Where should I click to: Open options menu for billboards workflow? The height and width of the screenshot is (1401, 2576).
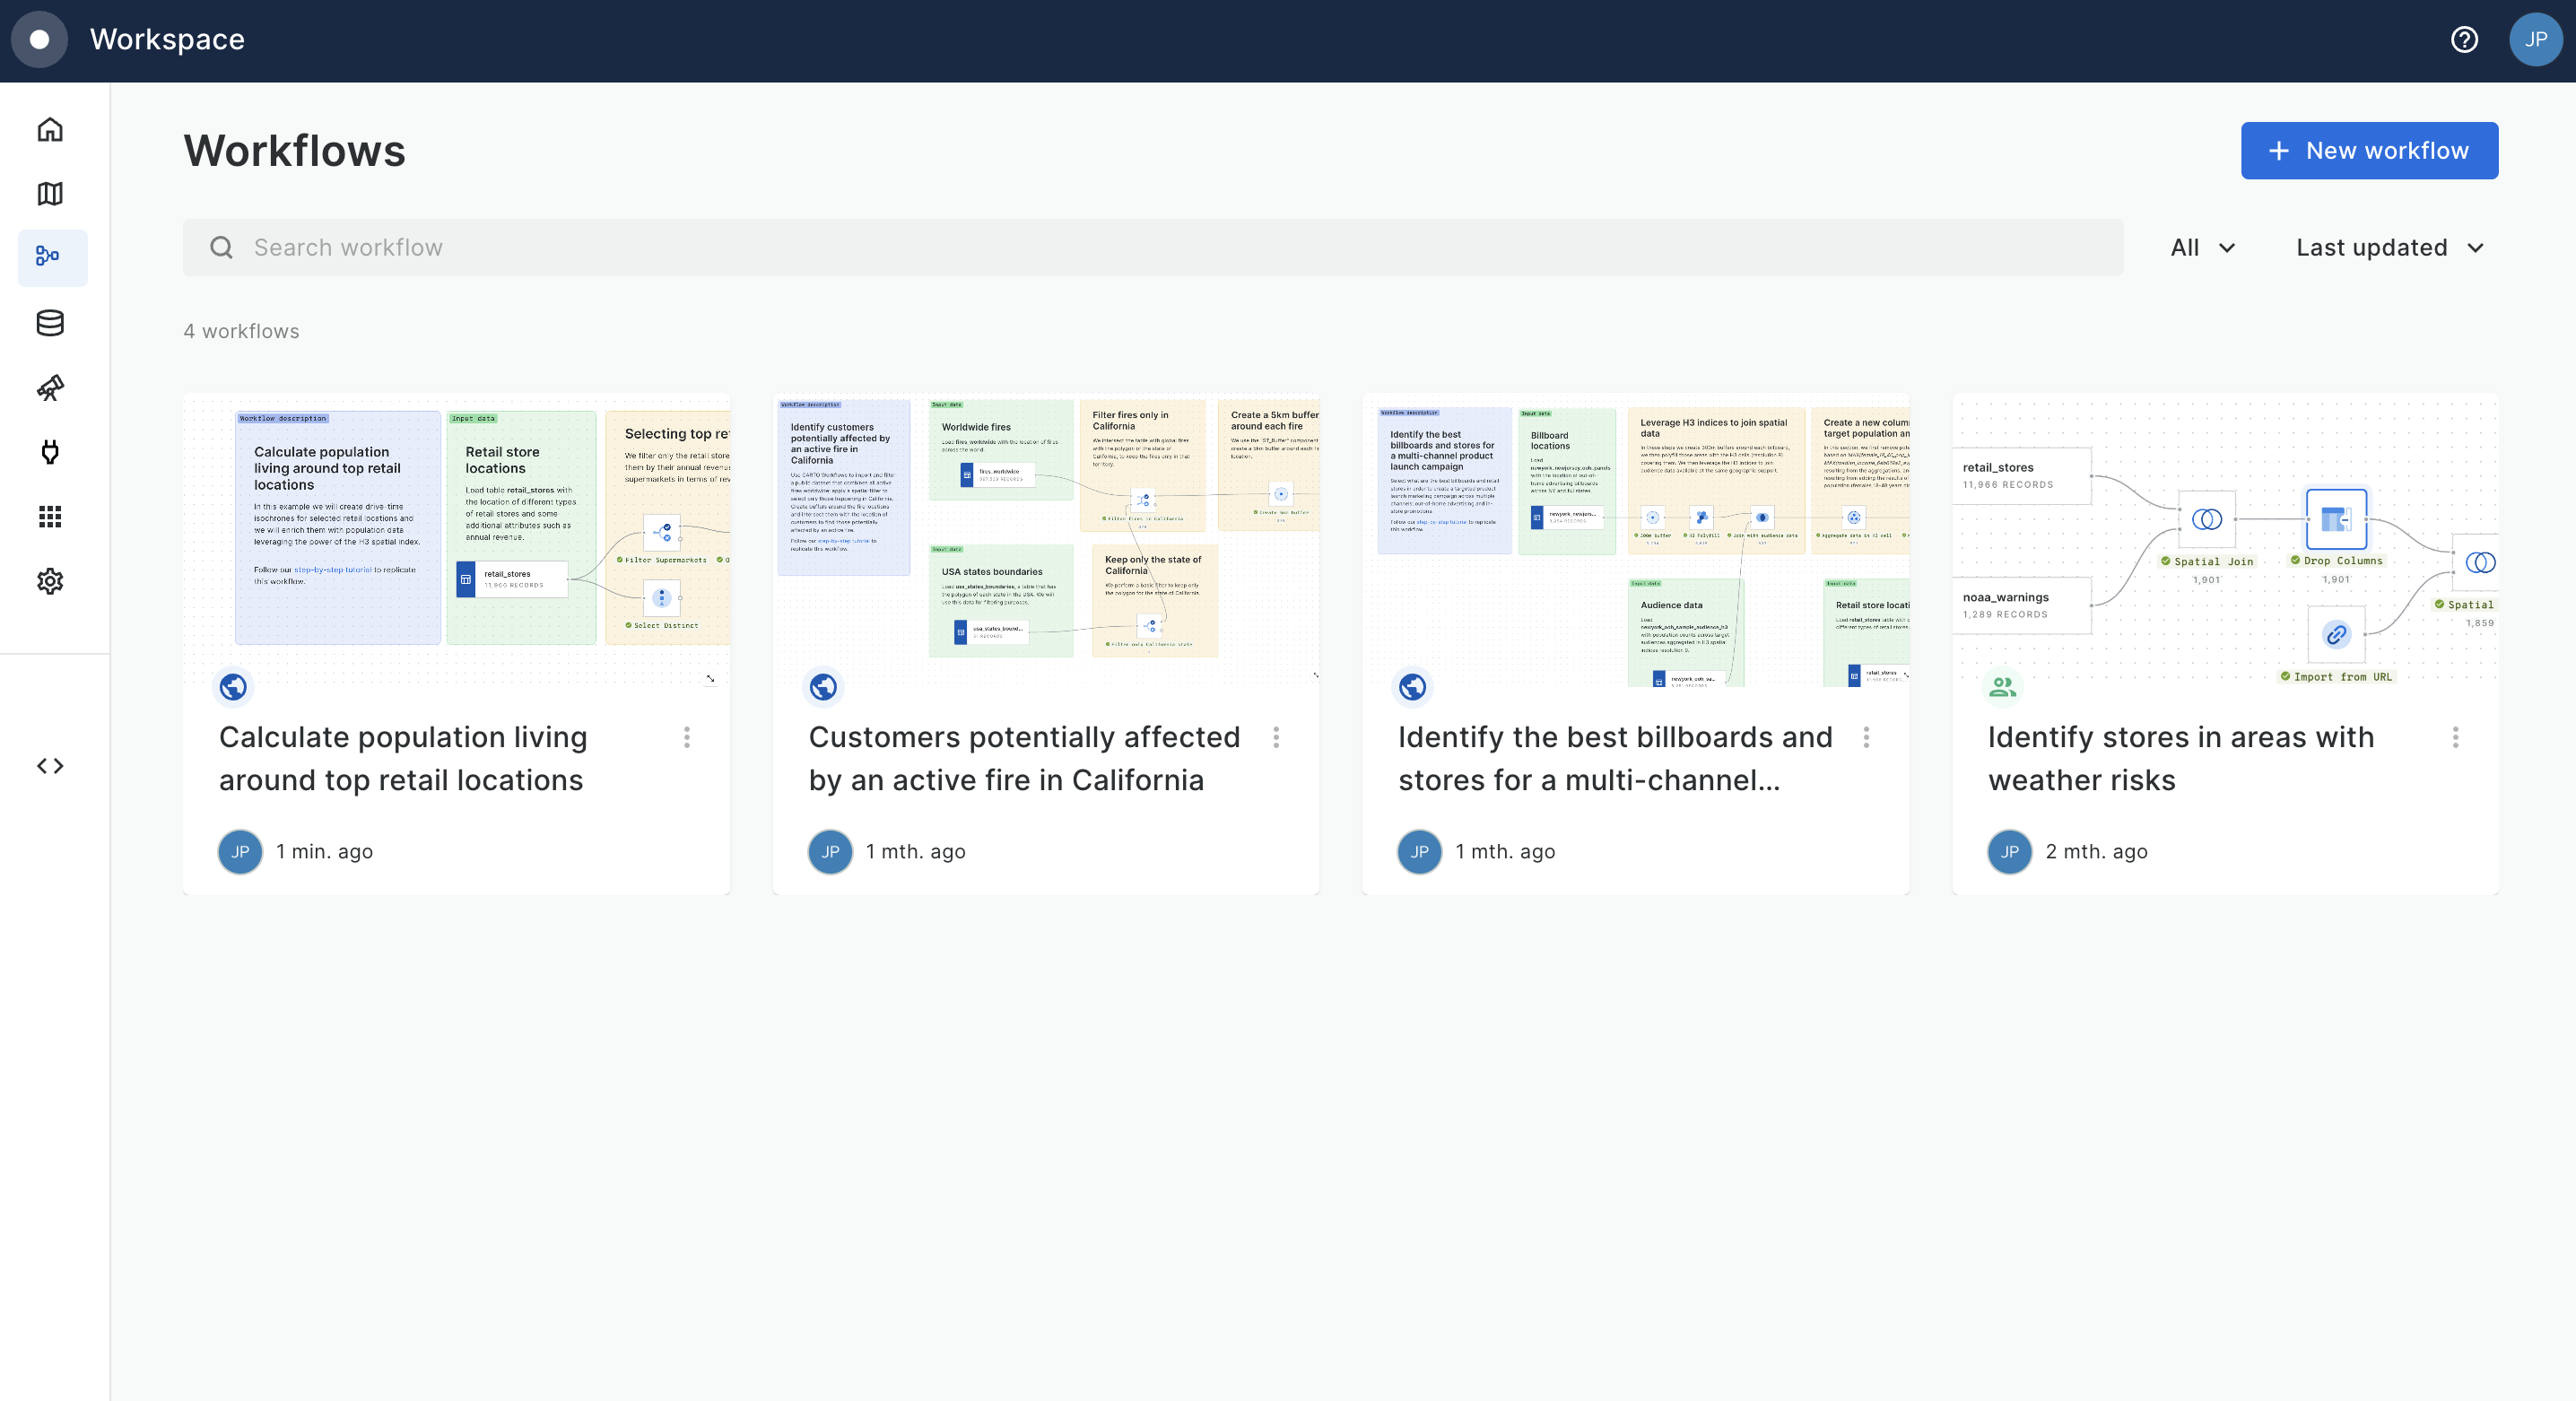pyautogui.click(x=1866, y=738)
